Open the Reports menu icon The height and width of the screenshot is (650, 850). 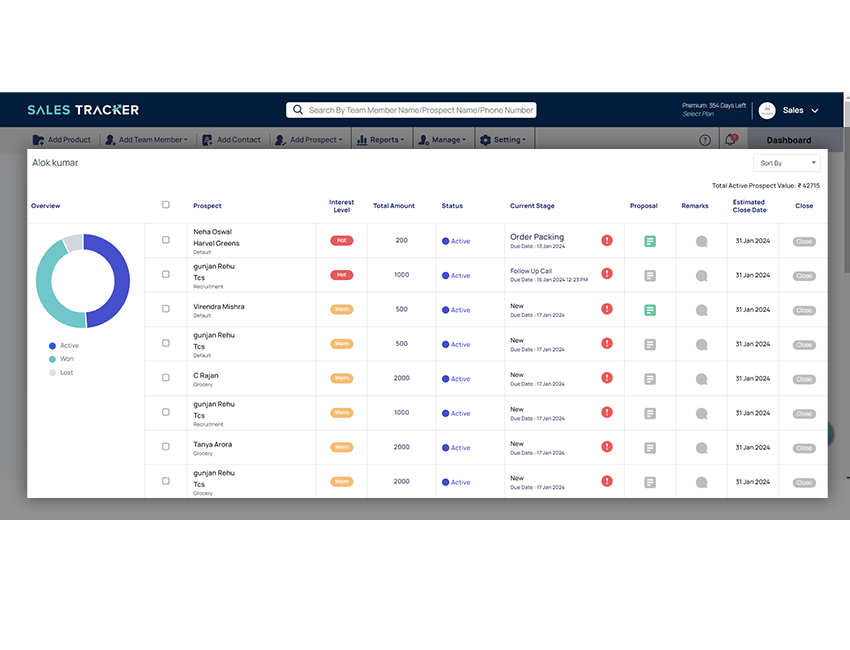click(361, 139)
